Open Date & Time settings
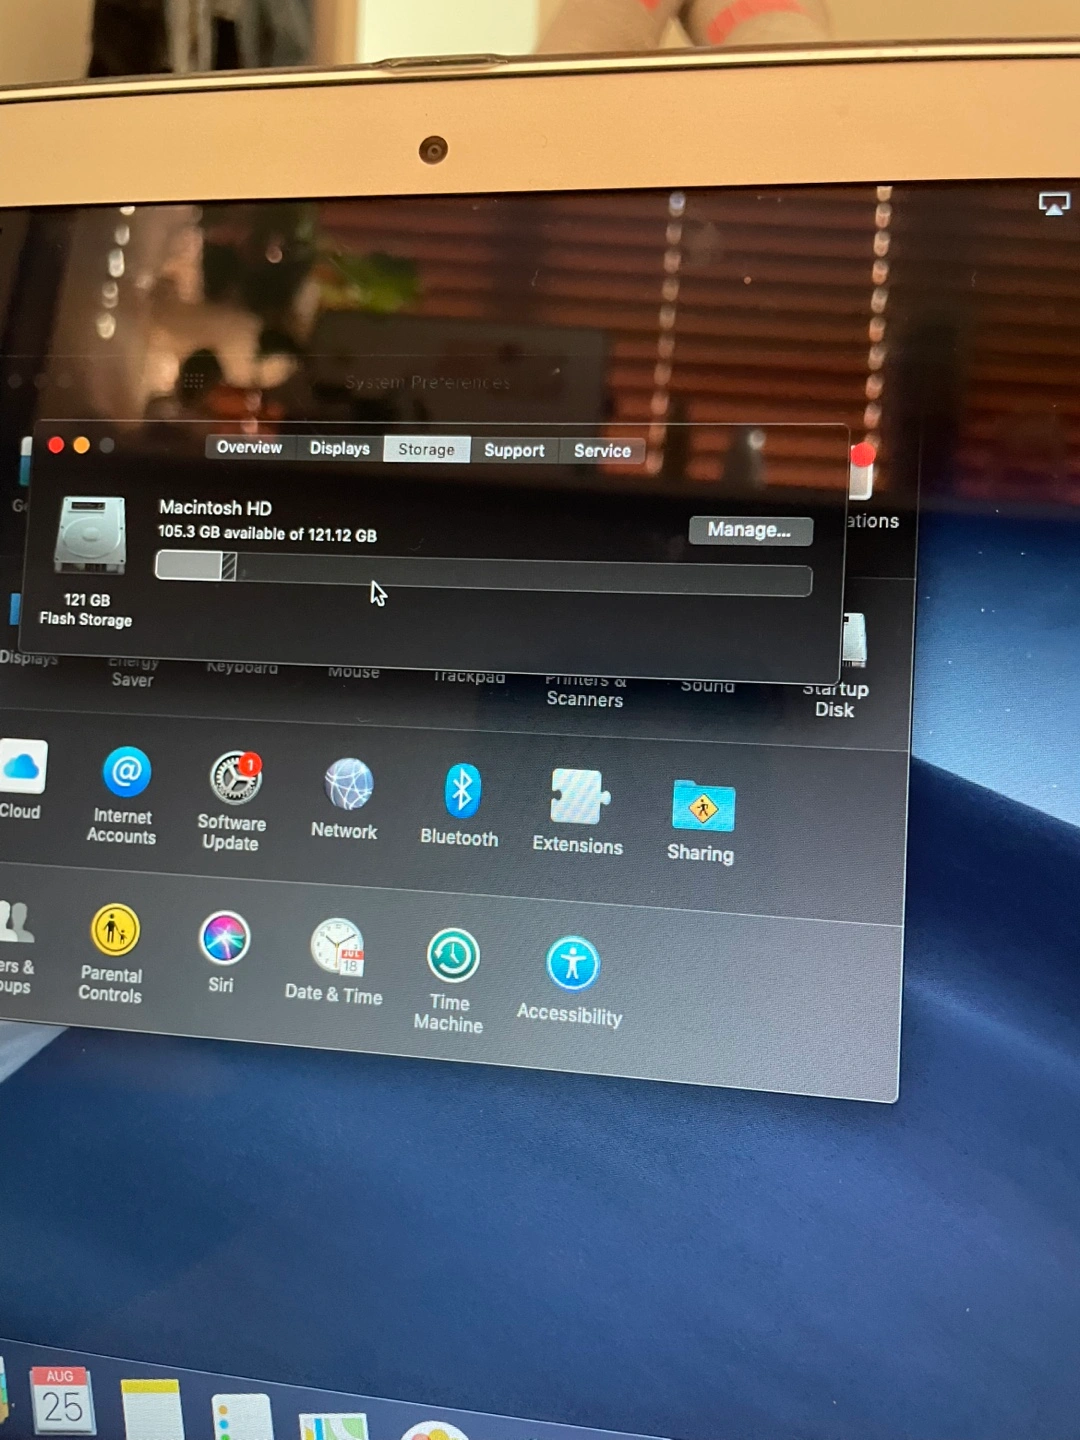This screenshot has height=1440, width=1080. point(337,947)
